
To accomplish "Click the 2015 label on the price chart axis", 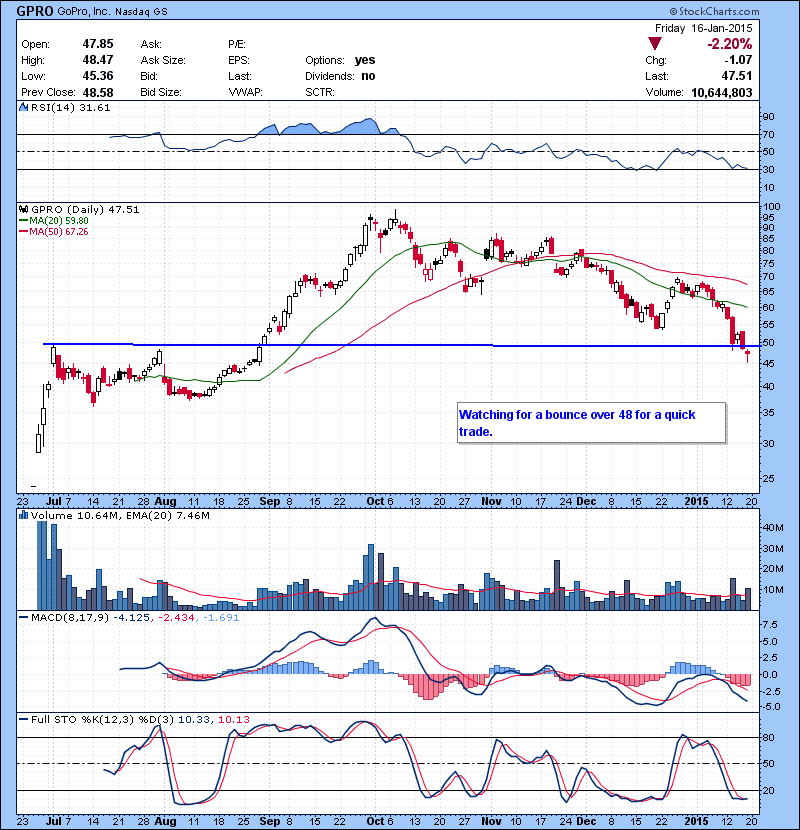I will 696,501.
